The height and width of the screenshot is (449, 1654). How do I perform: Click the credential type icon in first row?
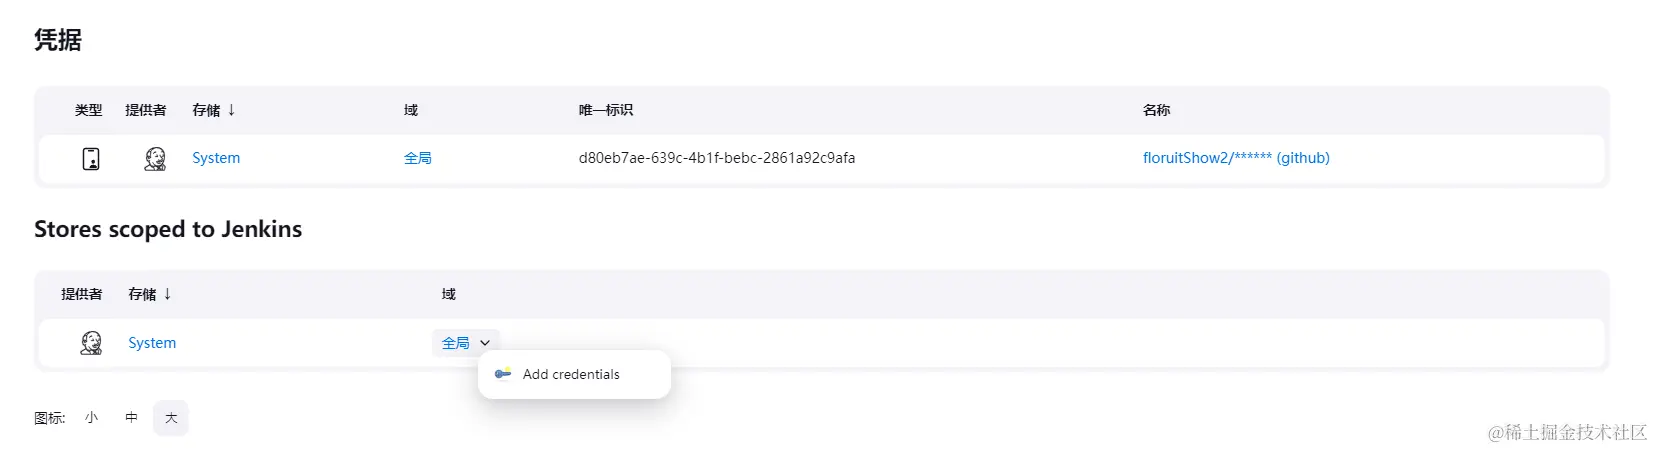[x=91, y=158]
